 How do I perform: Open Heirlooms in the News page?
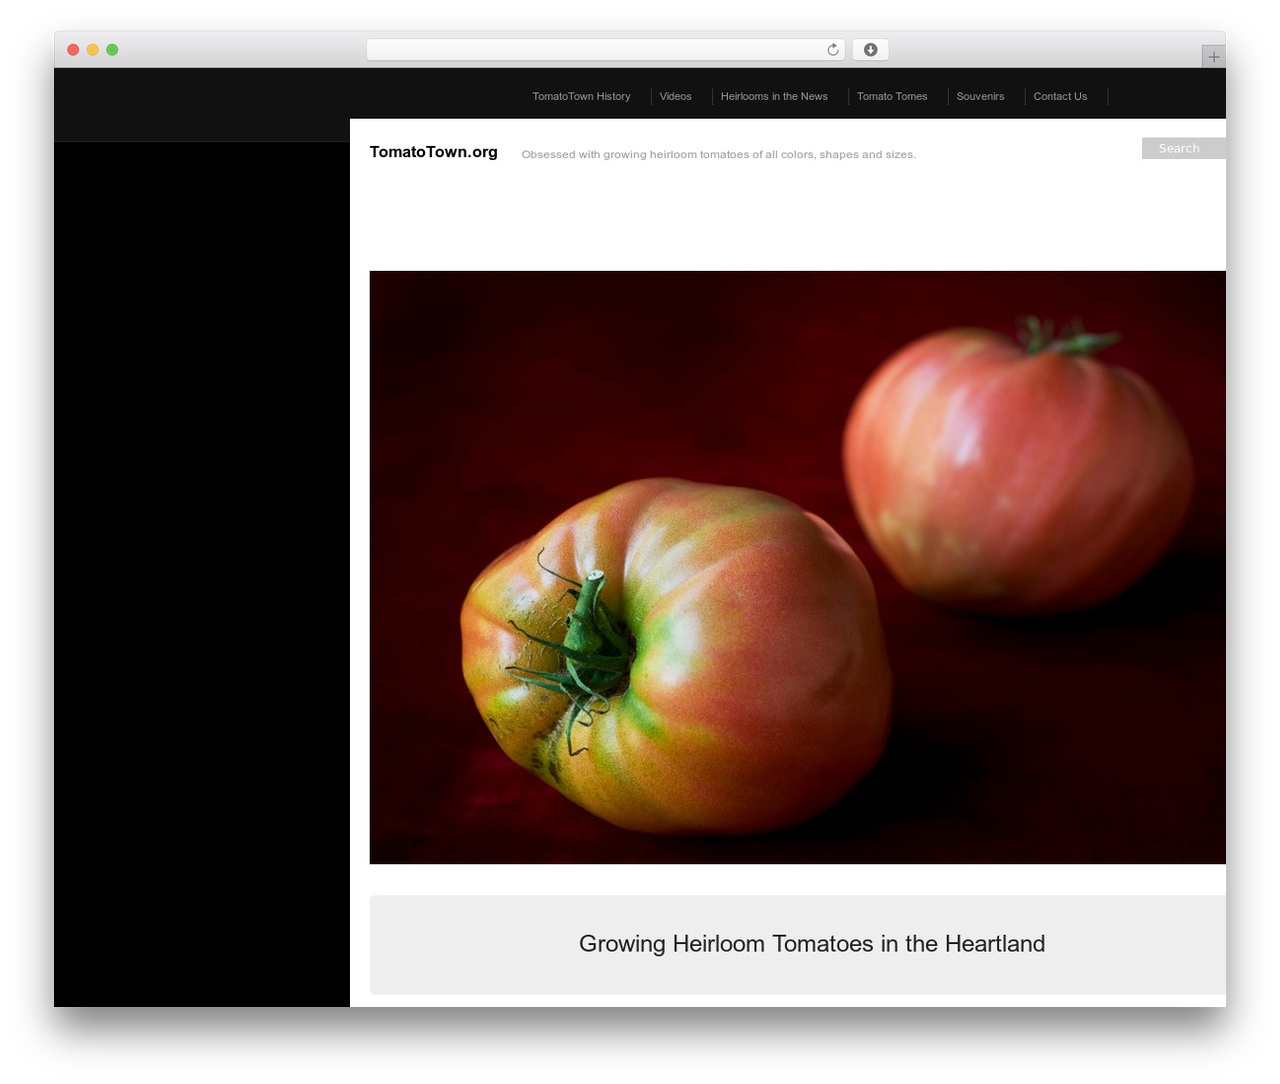pos(774,96)
